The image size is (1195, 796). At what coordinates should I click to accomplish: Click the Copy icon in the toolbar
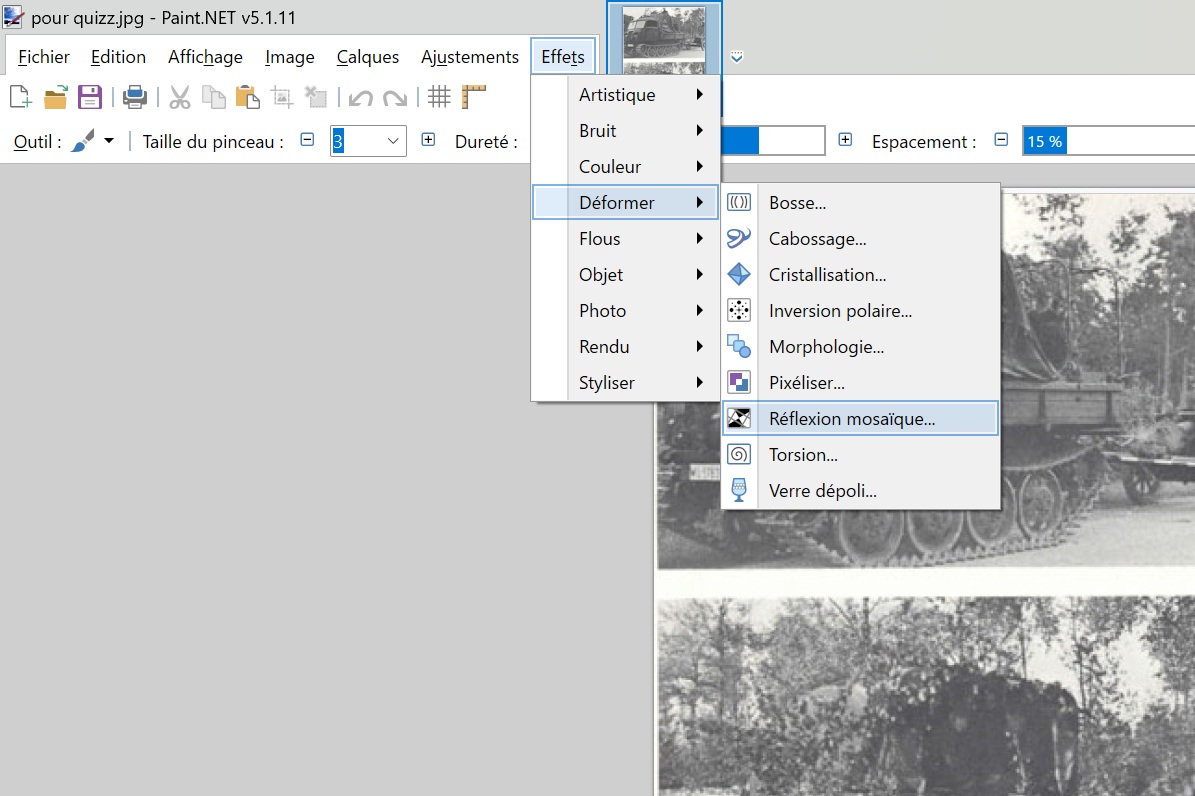click(x=213, y=97)
